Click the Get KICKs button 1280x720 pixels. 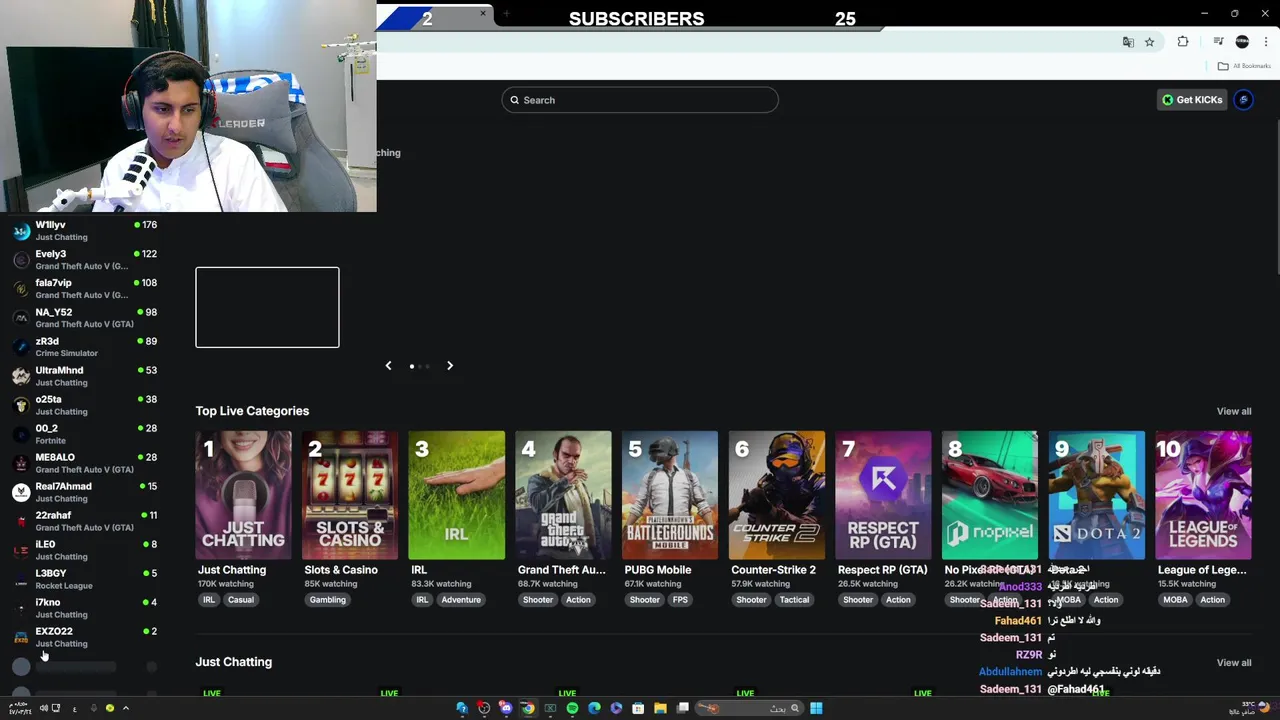pyautogui.click(x=1192, y=100)
